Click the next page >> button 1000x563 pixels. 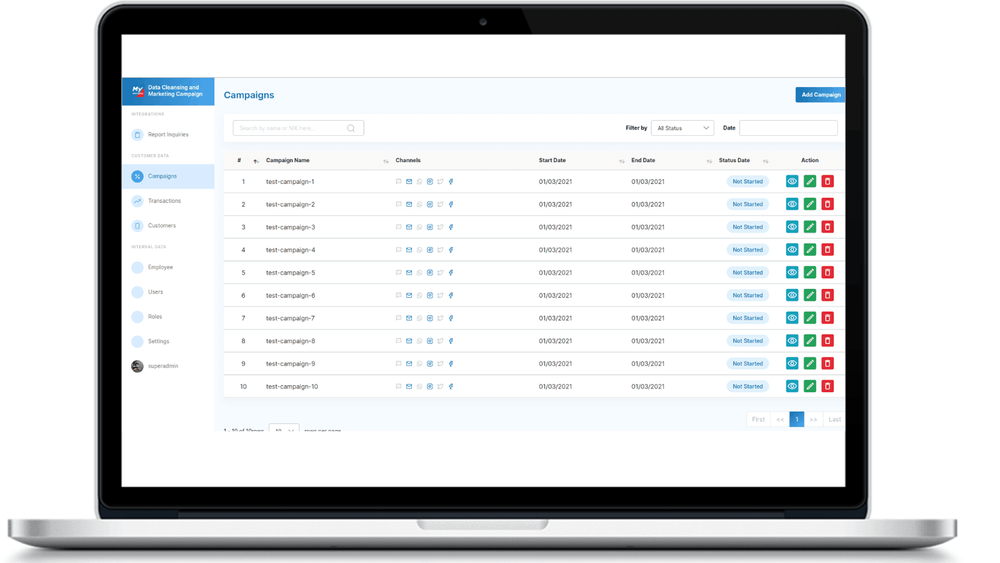click(x=813, y=420)
